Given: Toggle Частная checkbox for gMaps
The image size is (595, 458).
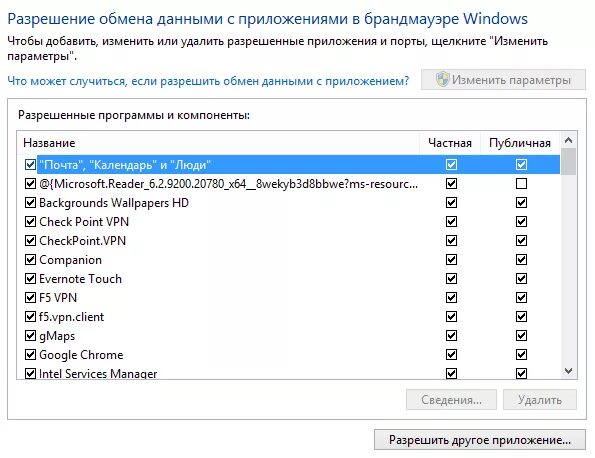Looking at the screenshot, I should pyautogui.click(x=451, y=335).
